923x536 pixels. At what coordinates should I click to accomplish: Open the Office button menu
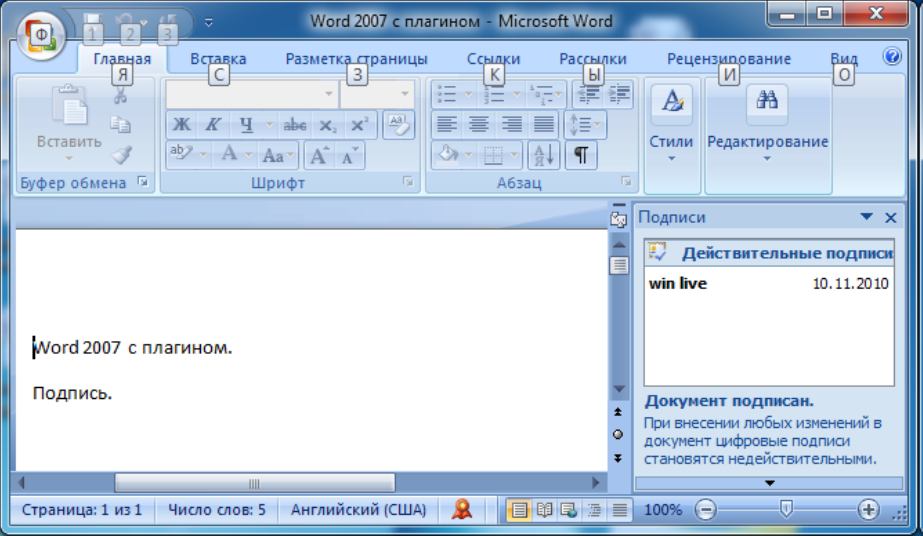point(41,36)
